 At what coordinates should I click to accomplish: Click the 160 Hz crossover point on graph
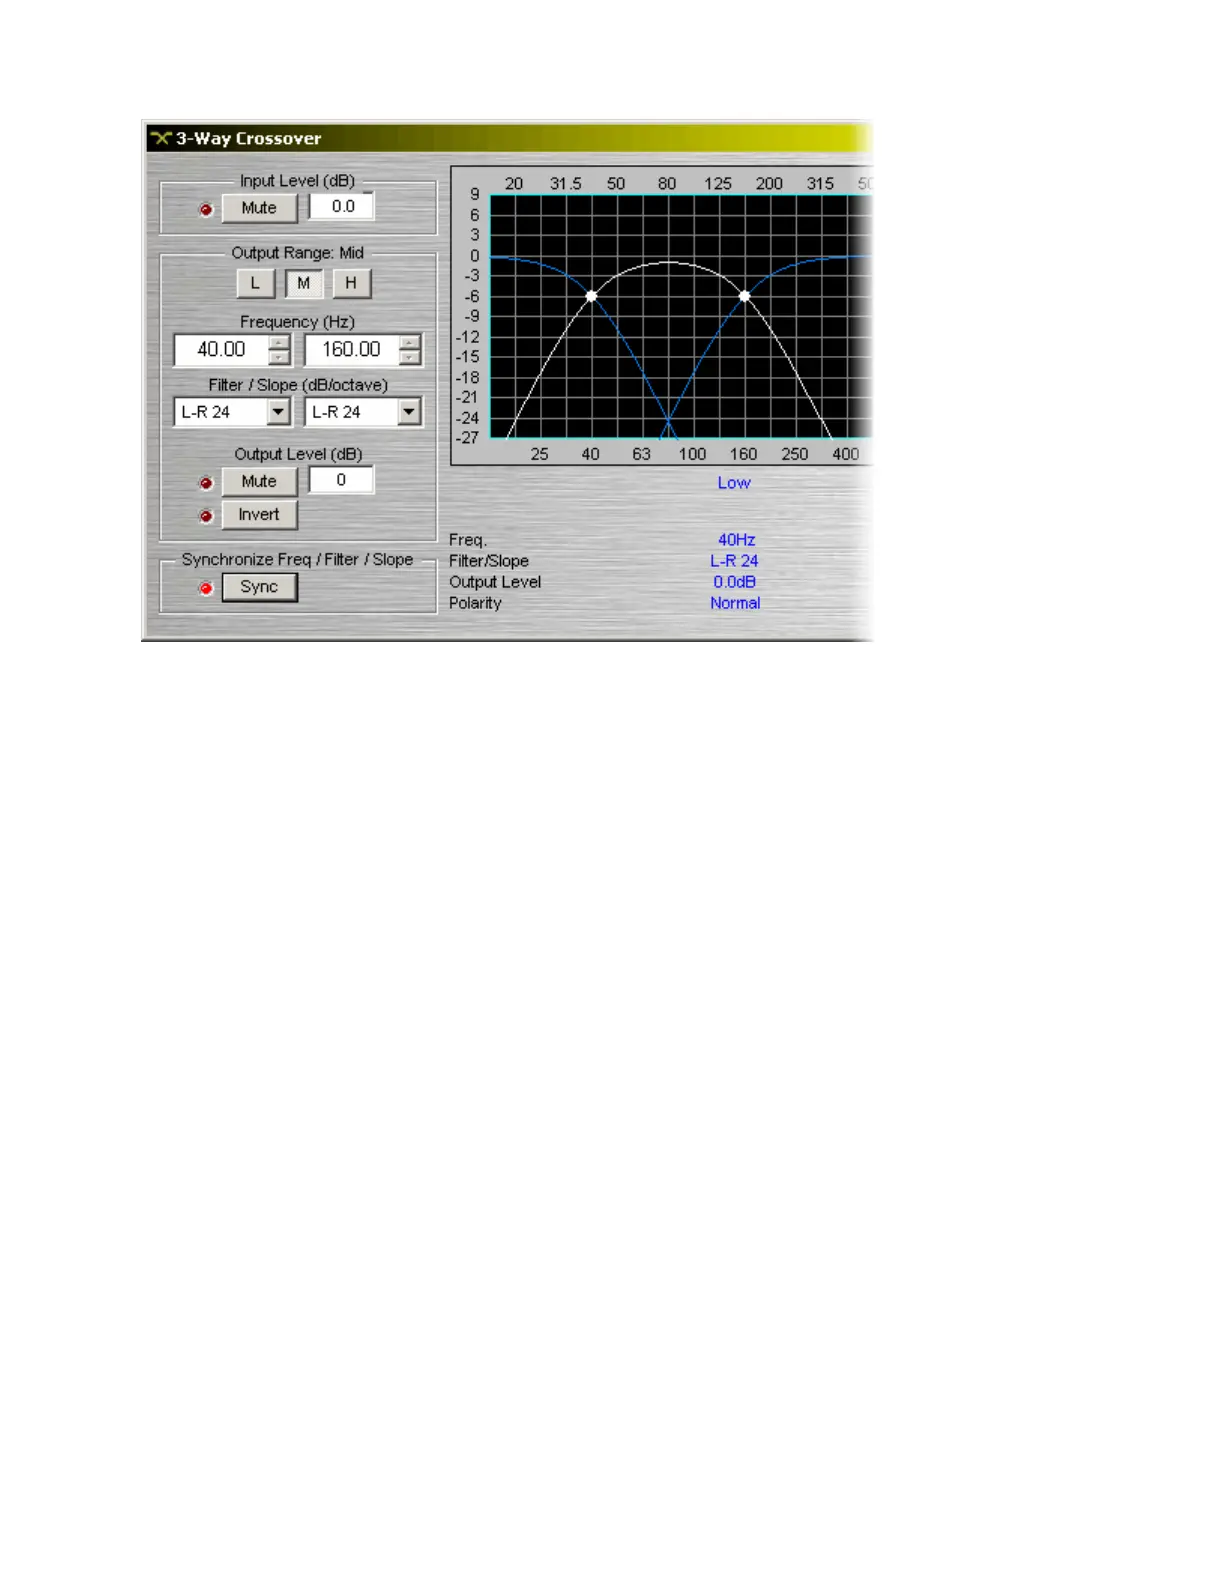[744, 296]
